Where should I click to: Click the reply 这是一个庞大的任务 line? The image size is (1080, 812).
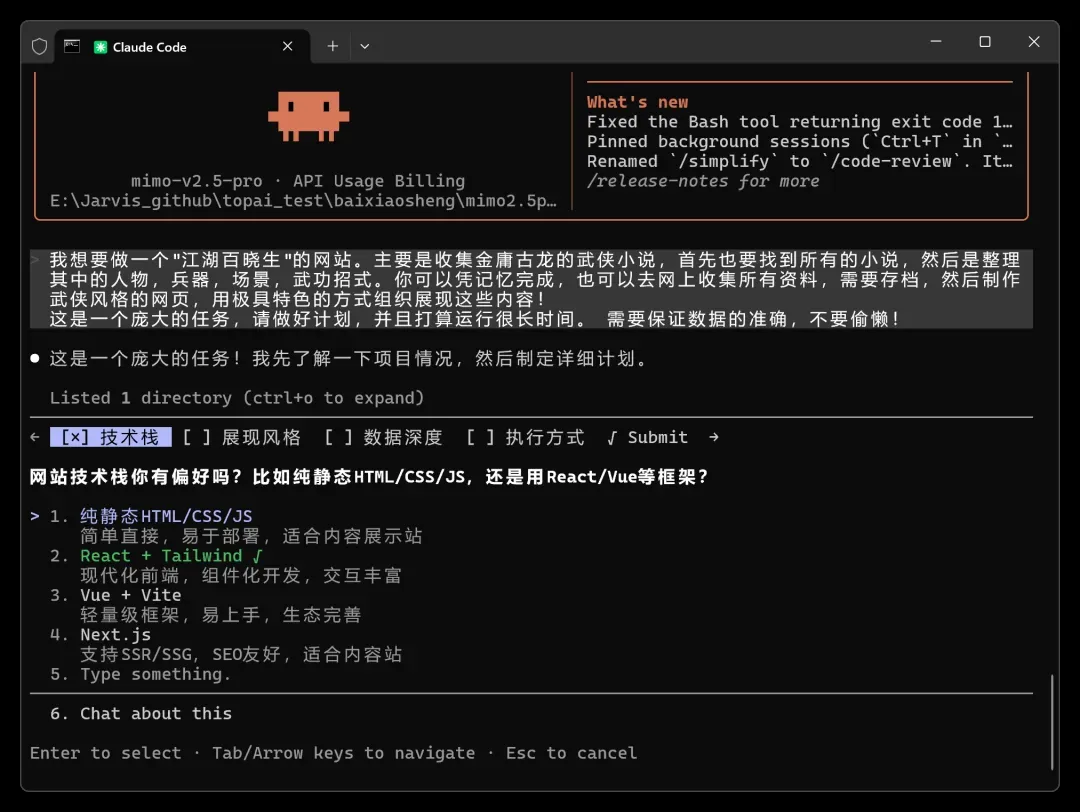pos(349,359)
